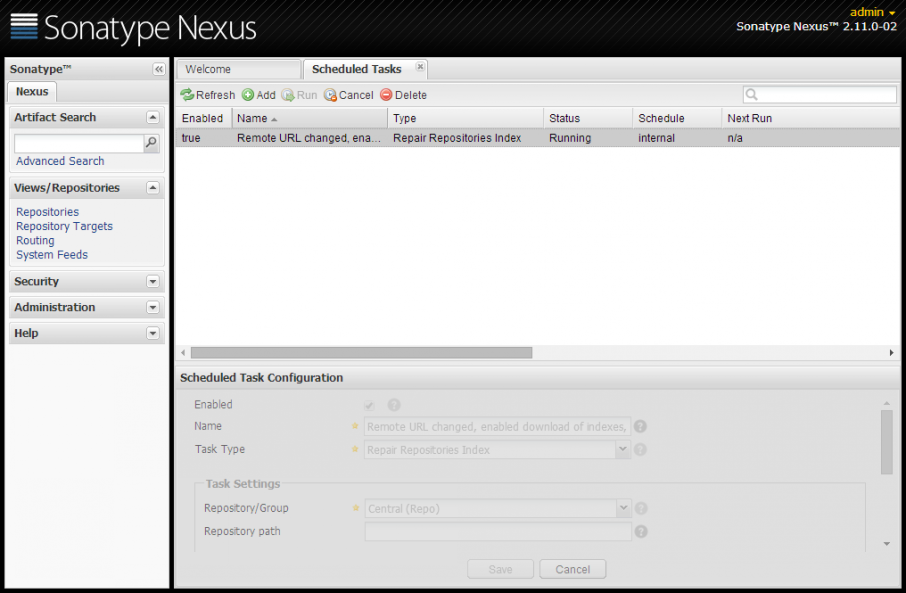Viewport: 906px width, 593px height.
Task: Click help icon next to Name field
Action: coord(640,427)
